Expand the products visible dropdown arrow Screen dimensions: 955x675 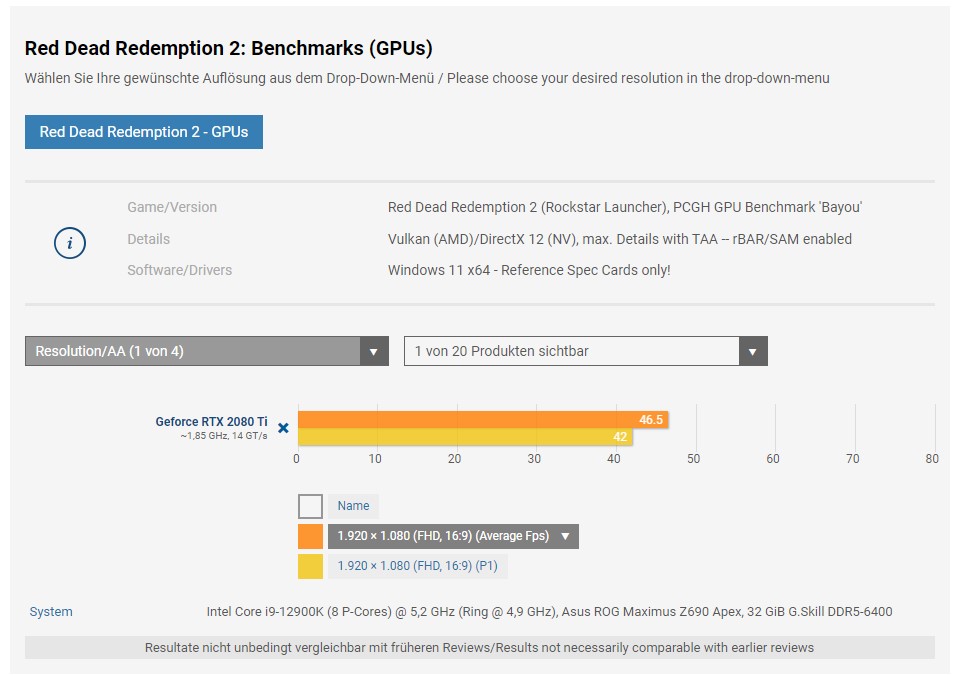coord(753,352)
